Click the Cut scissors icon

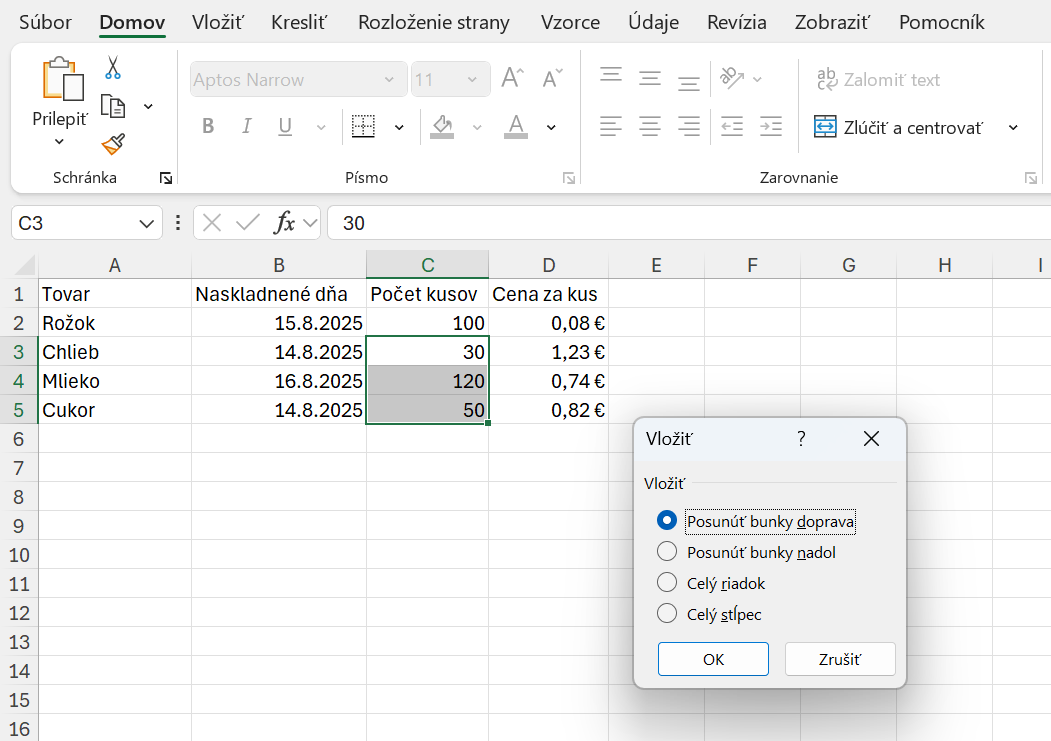coord(113,68)
